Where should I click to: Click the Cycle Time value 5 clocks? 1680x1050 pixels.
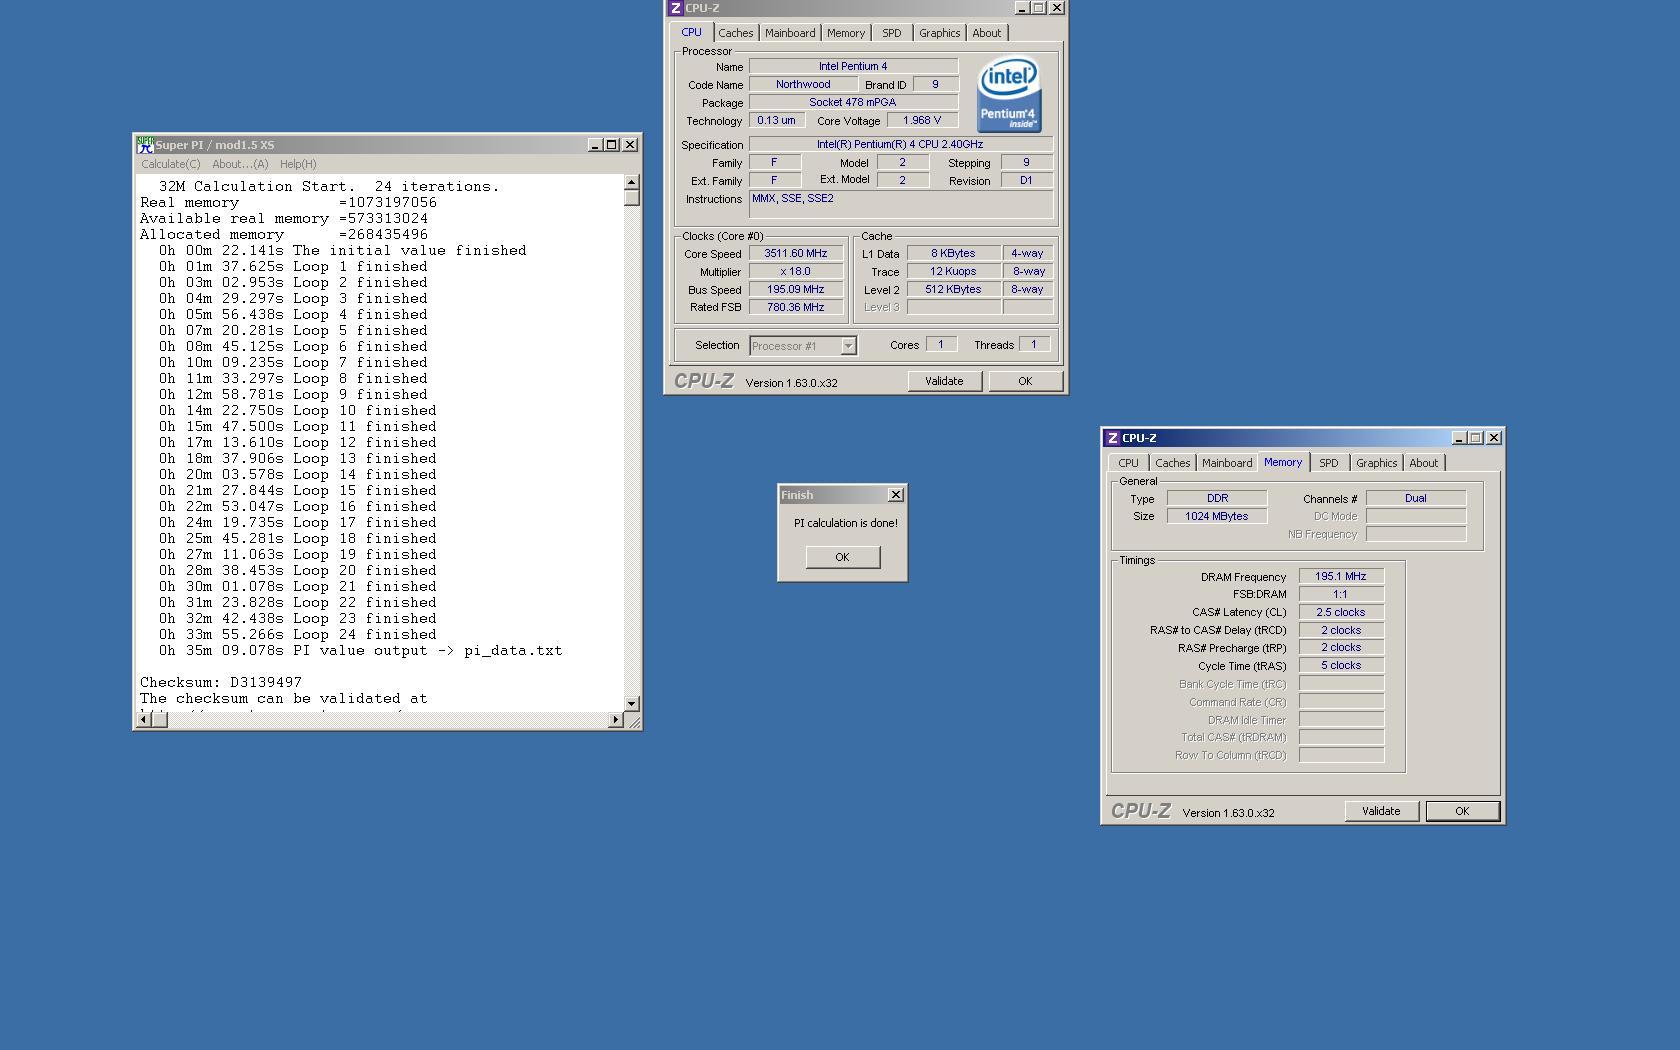tap(1341, 666)
